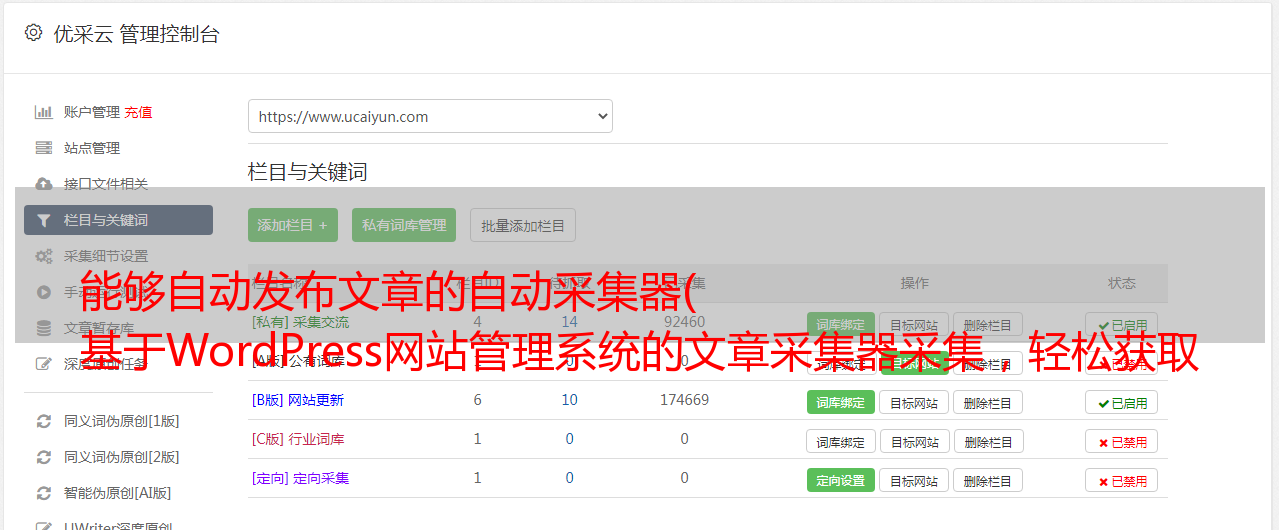1279x530 pixels.
Task: Click the 栏目与关键词 page heading
Action: 307,172
